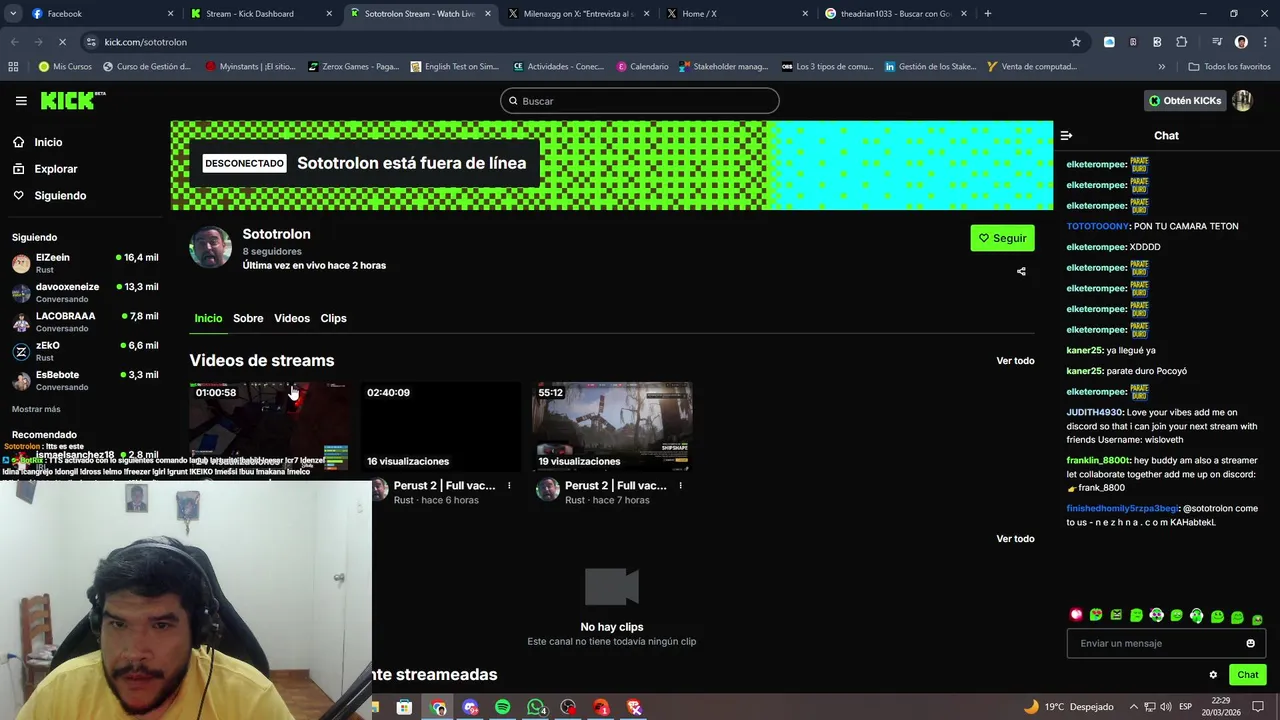1280x720 pixels.
Task: Open Chrome extensions puzzle icon
Action: click(1182, 42)
